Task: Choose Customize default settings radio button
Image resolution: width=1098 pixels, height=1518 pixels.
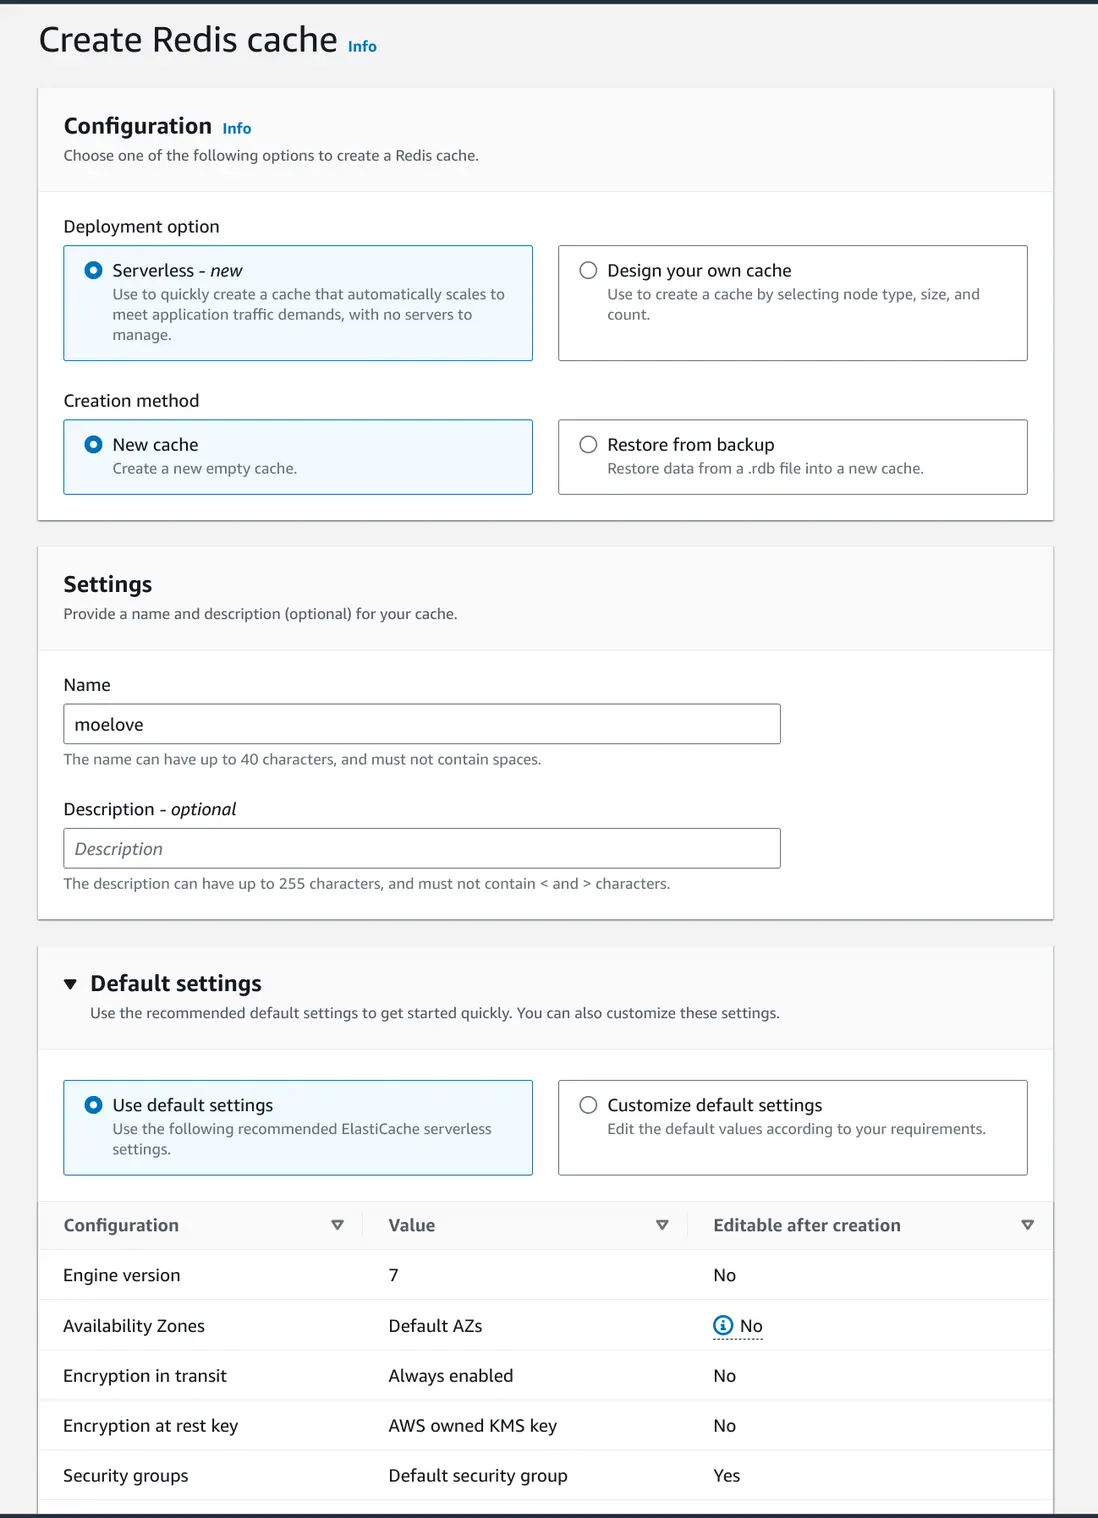Action: [588, 1105]
